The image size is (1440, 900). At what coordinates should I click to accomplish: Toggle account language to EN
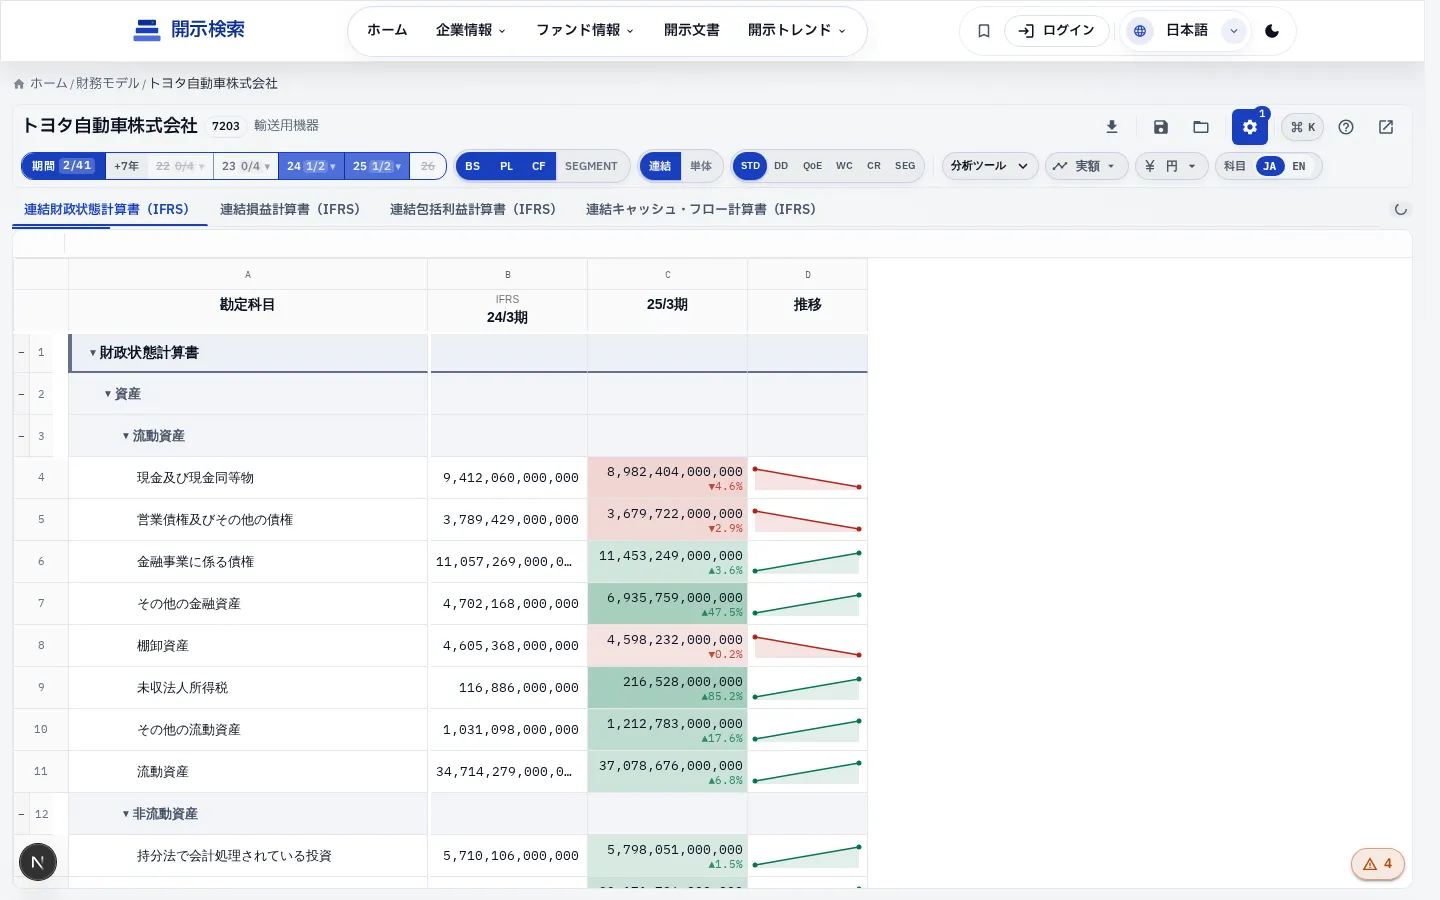pyautogui.click(x=1299, y=166)
